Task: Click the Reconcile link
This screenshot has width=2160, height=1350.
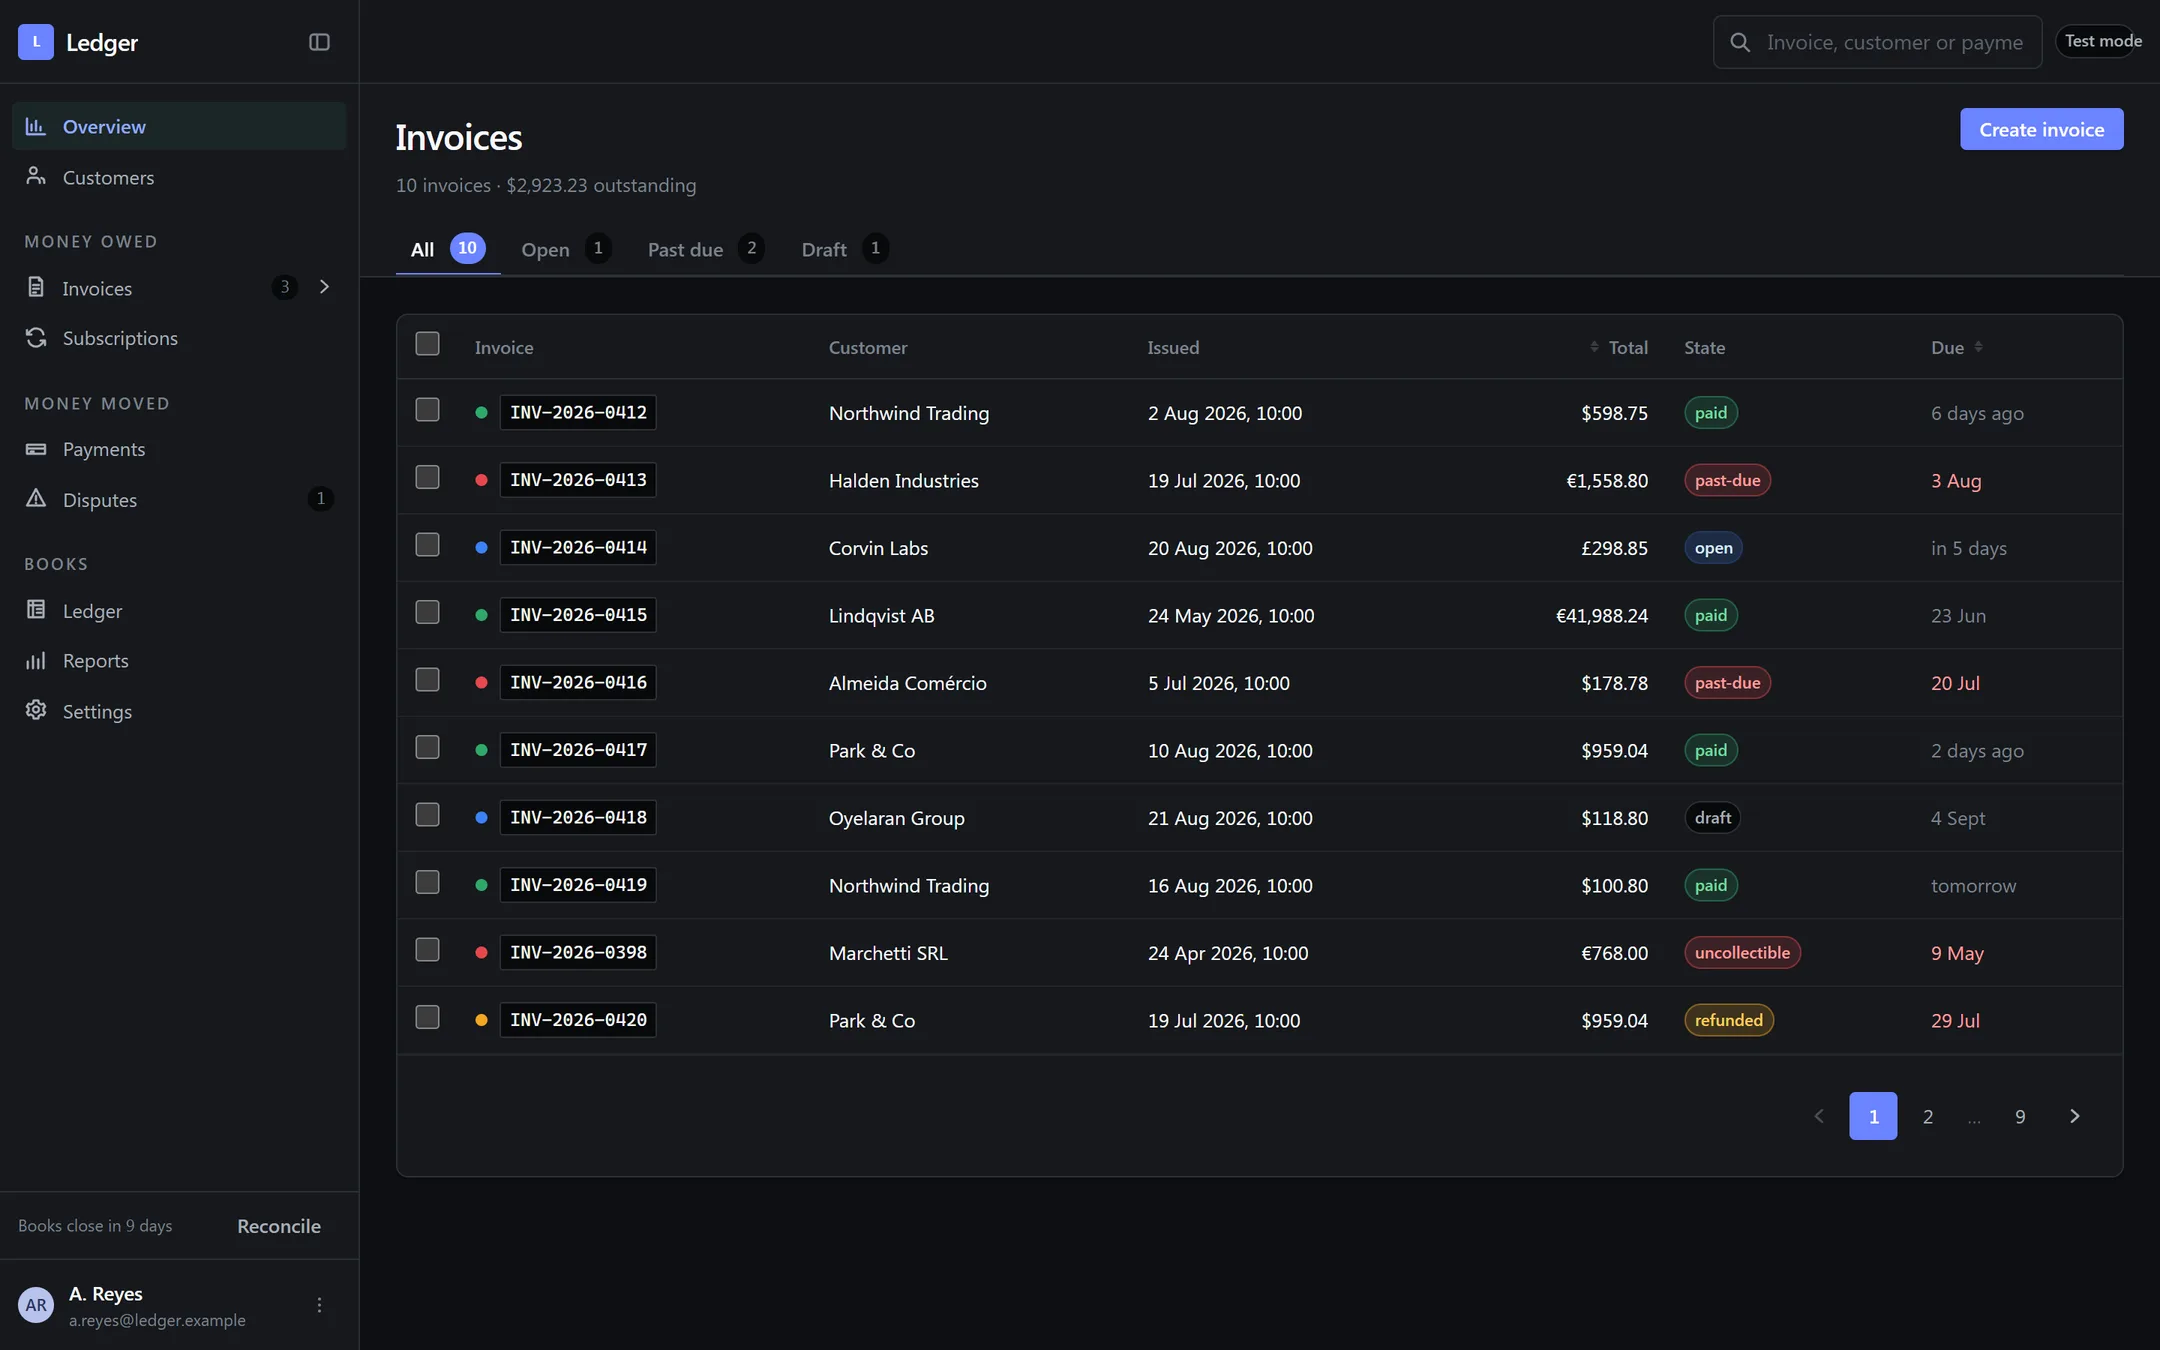Action: tap(279, 1226)
